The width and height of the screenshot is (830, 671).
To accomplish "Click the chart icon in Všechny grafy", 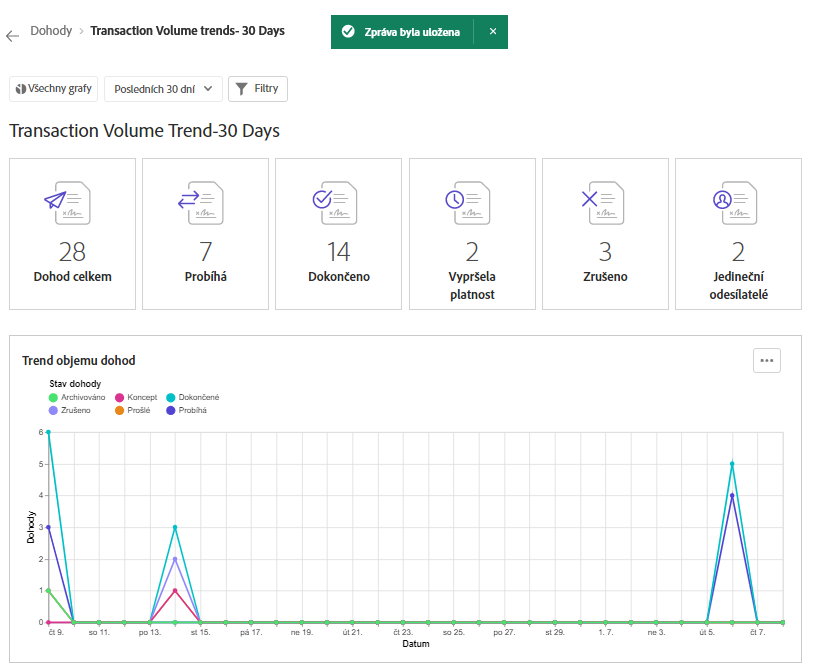I will (21, 89).
